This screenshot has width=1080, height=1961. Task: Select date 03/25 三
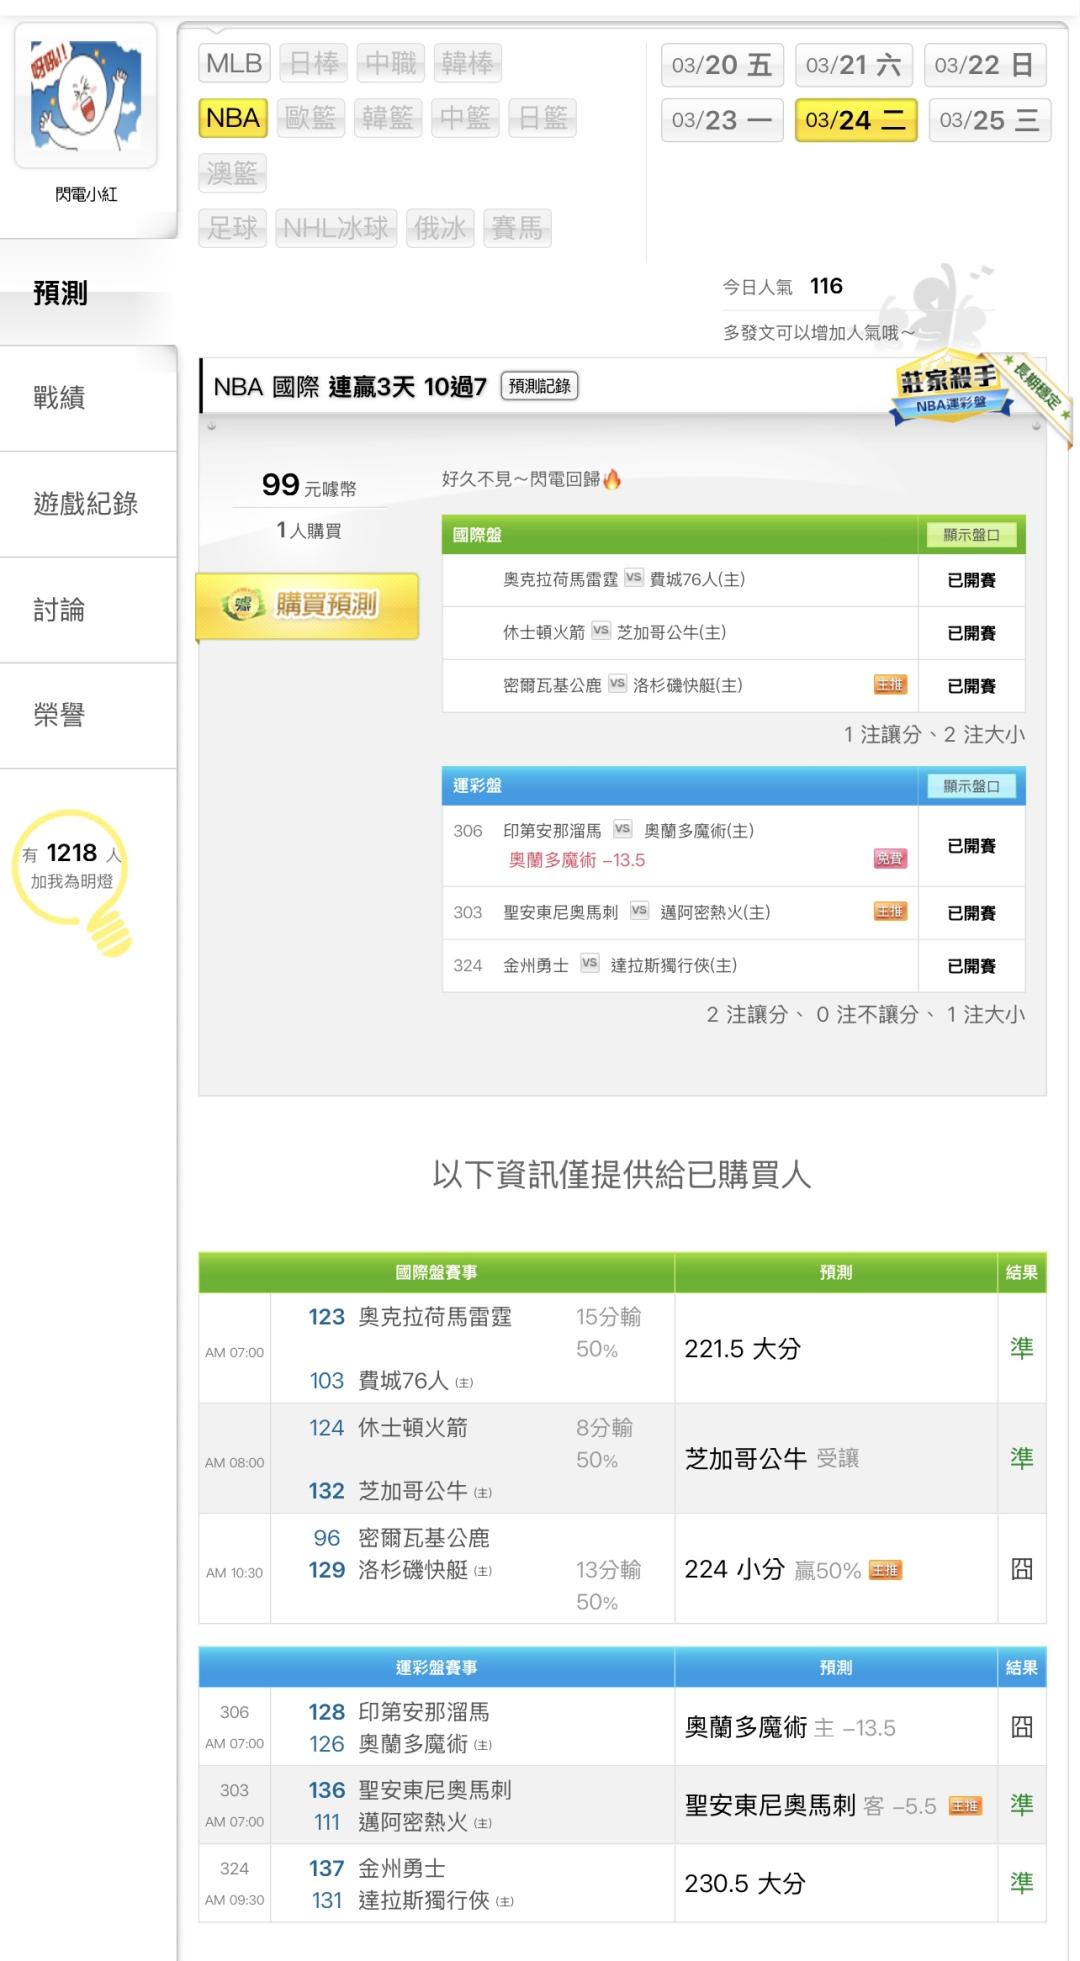(989, 121)
